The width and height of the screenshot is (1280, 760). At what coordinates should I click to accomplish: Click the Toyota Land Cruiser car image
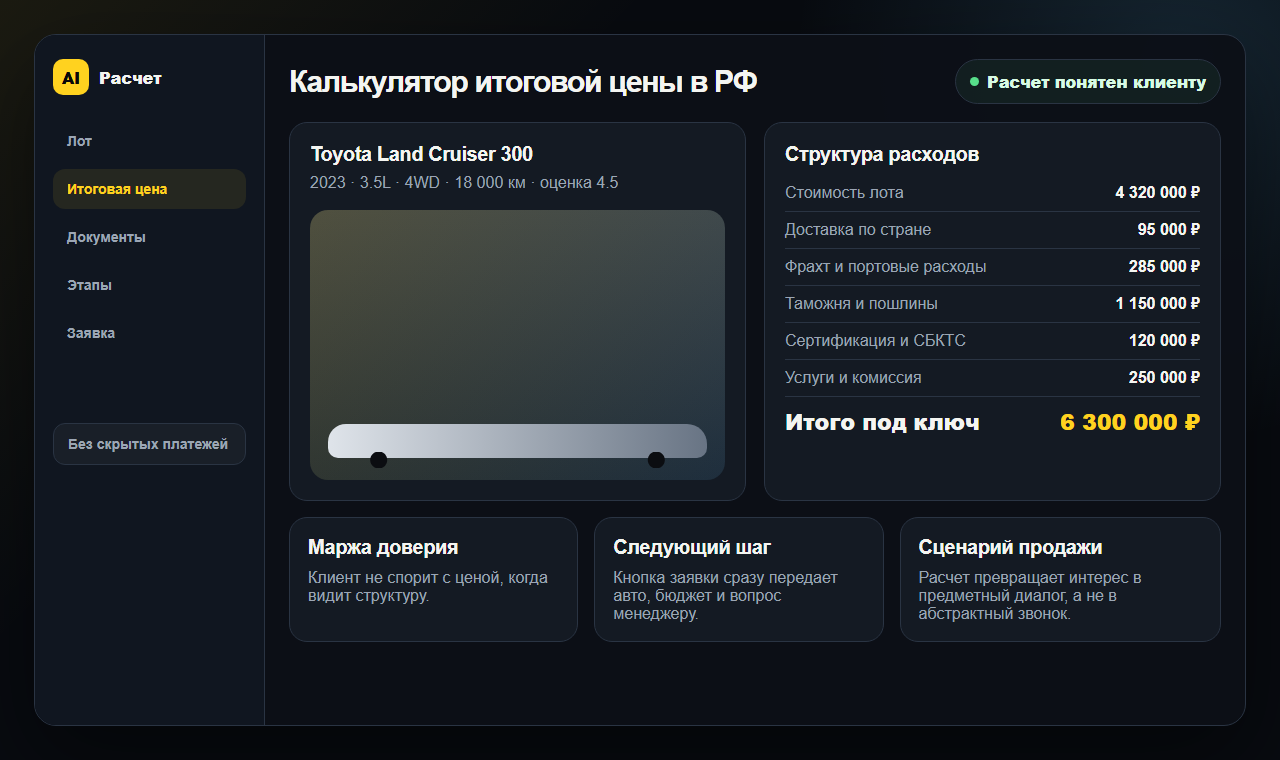[x=517, y=345]
